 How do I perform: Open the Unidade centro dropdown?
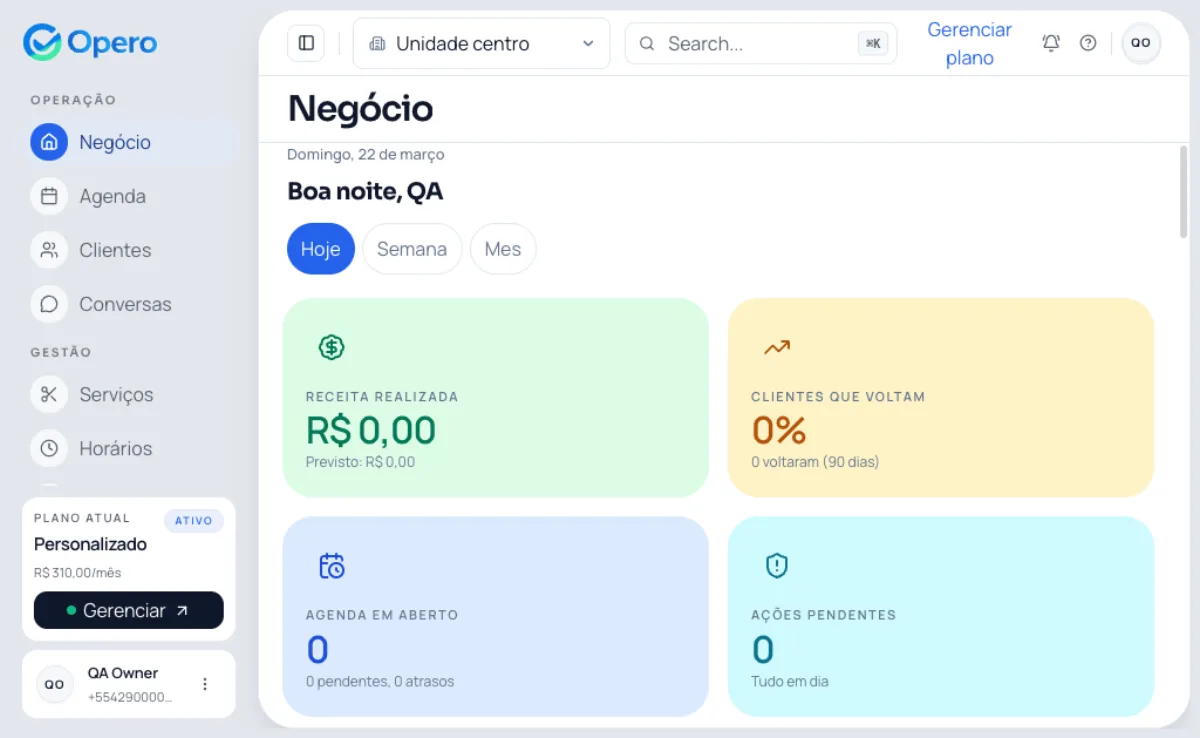481,43
